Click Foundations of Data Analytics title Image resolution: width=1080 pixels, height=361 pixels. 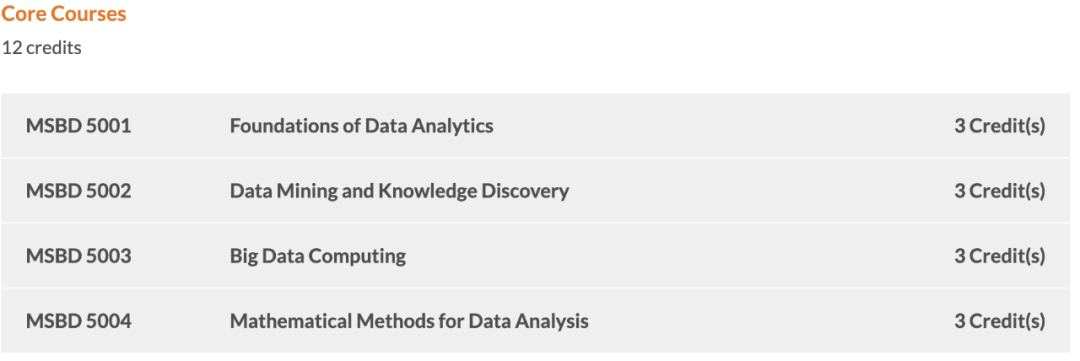(362, 125)
